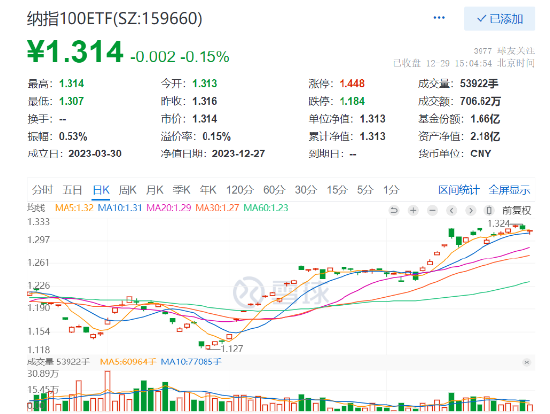
Task: Click the volume MA10:77085手 label
Action: click(191, 361)
